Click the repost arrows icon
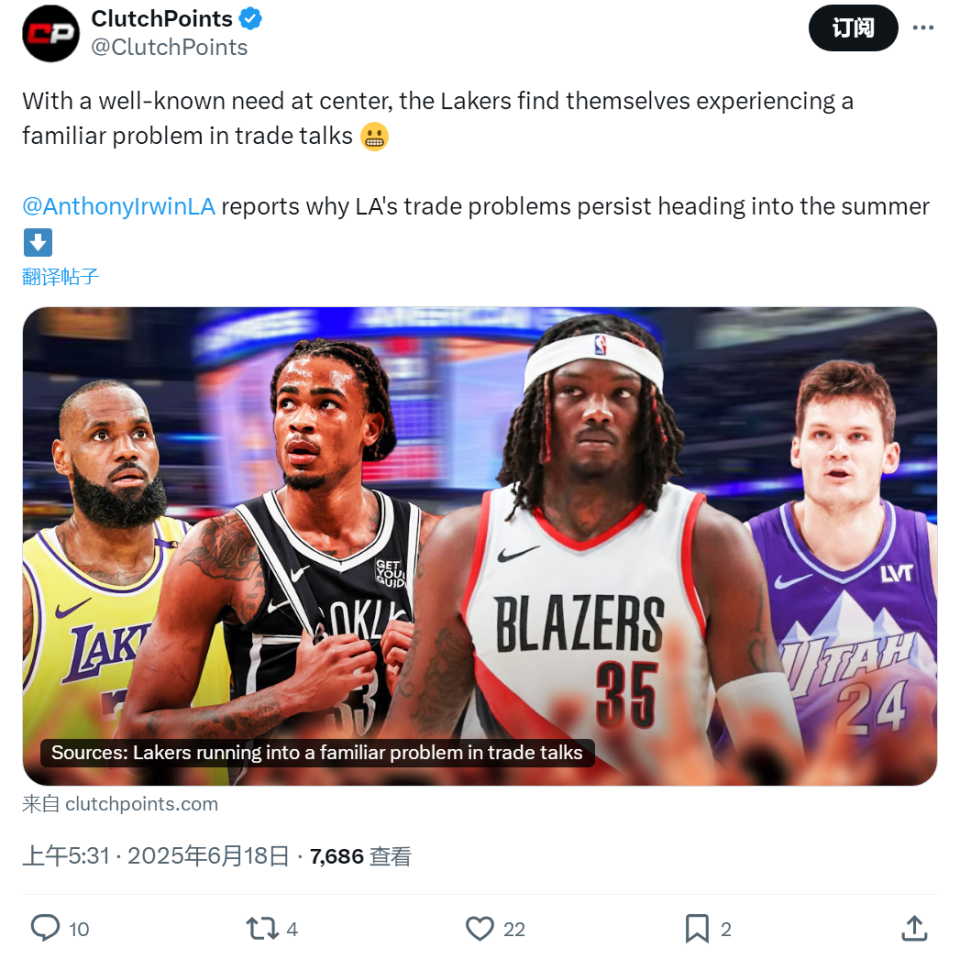This screenshot has width=960, height=959. click(x=262, y=928)
